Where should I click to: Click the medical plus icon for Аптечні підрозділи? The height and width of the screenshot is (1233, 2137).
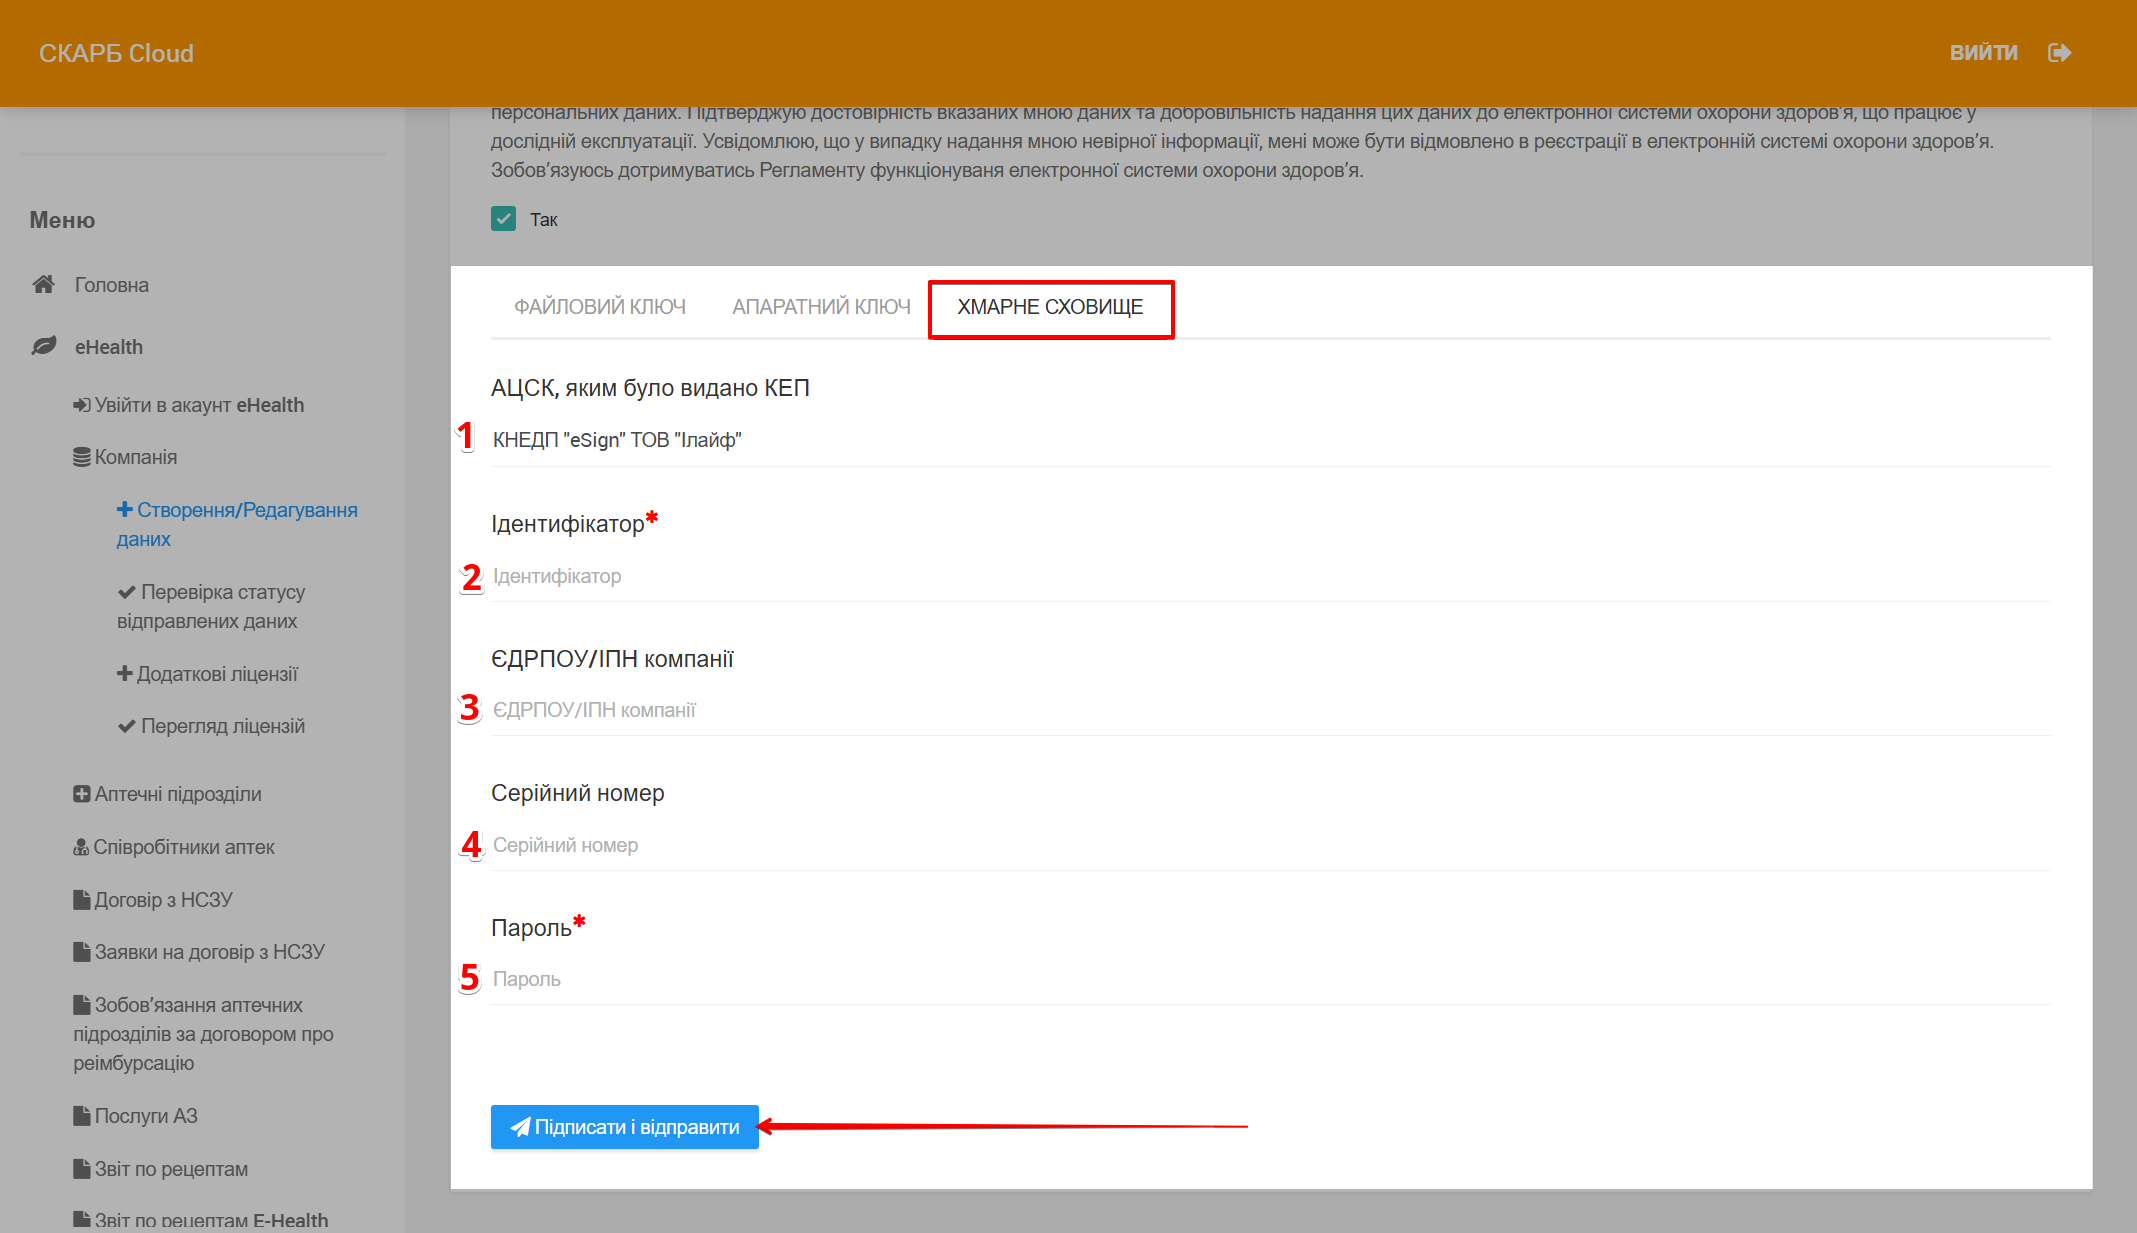point(81,794)
